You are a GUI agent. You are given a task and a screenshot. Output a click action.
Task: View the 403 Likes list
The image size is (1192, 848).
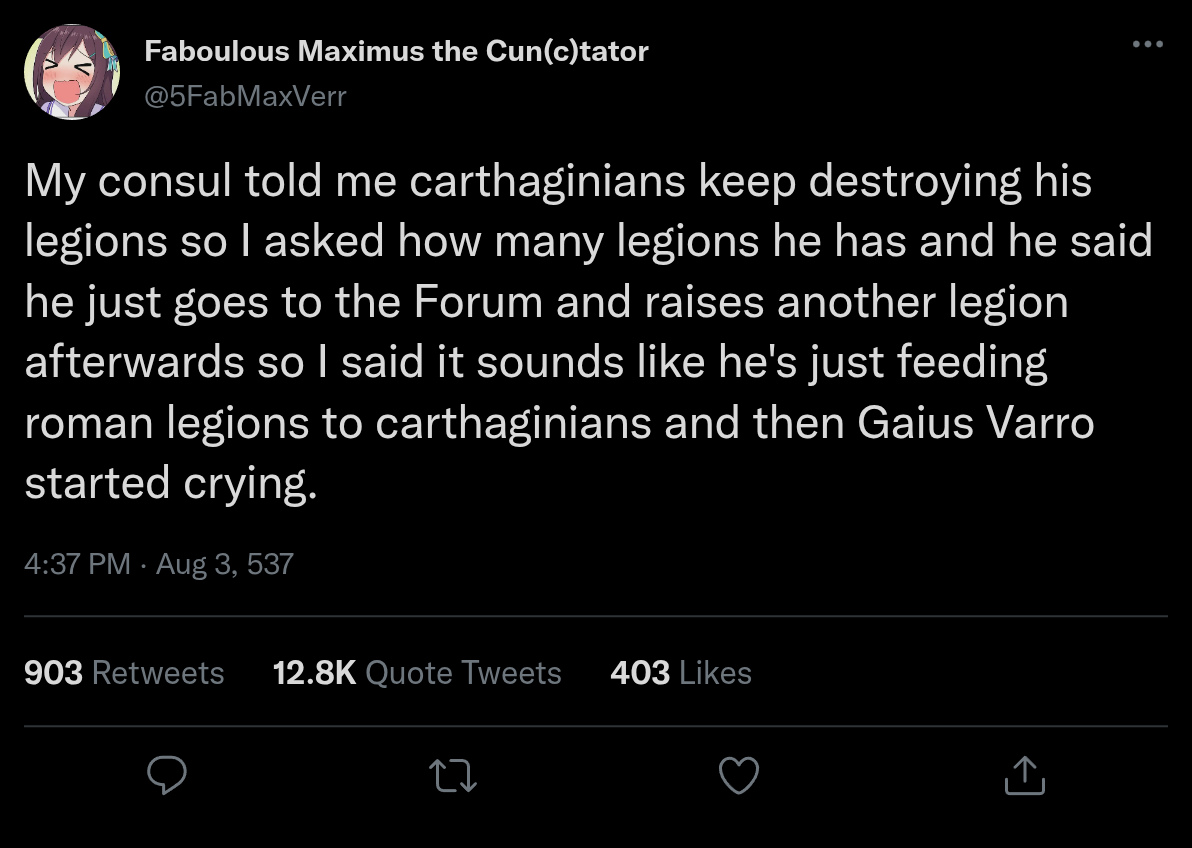(x=680, y=672)
